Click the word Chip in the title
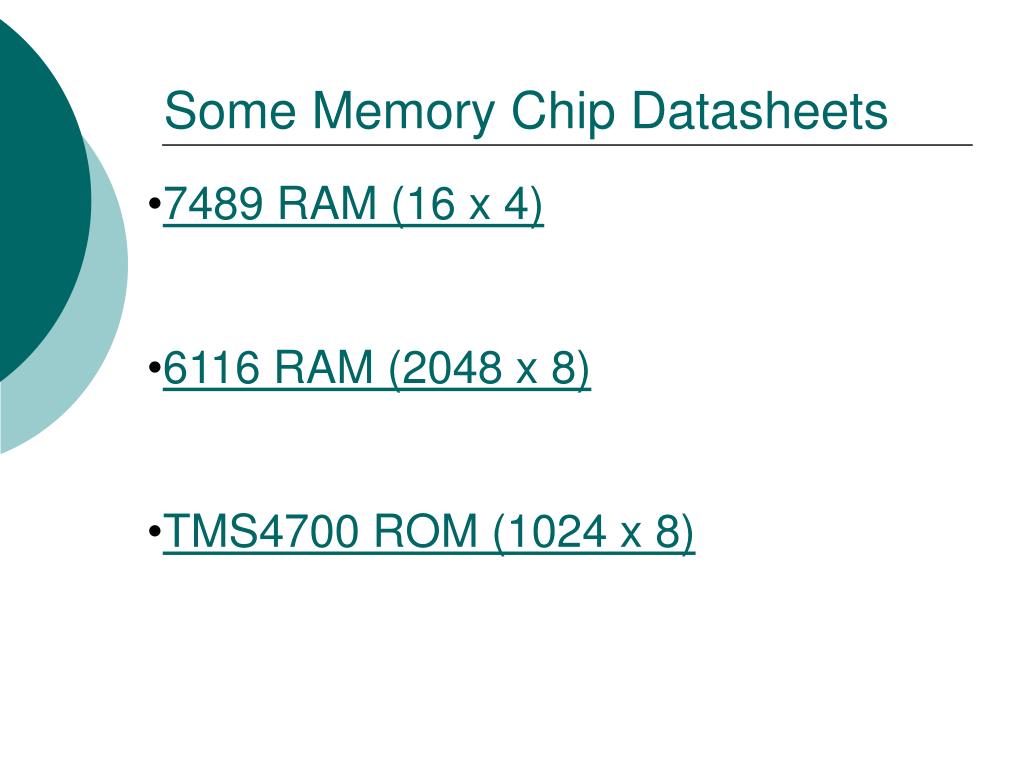1024x768 pixels. pos(563,112)
